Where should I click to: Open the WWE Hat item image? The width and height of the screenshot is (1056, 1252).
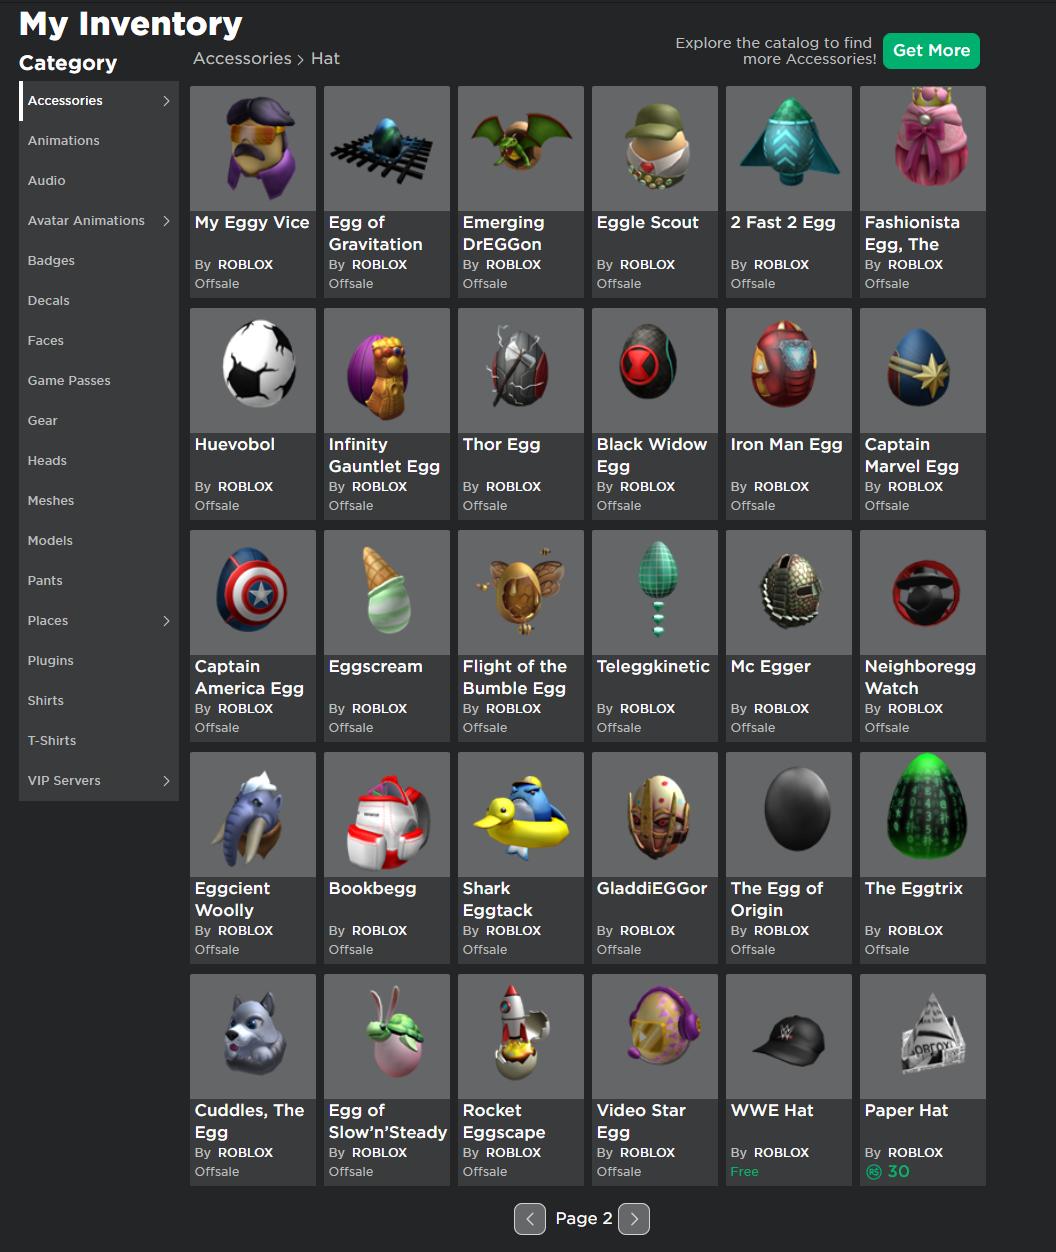pos(789,1036)
